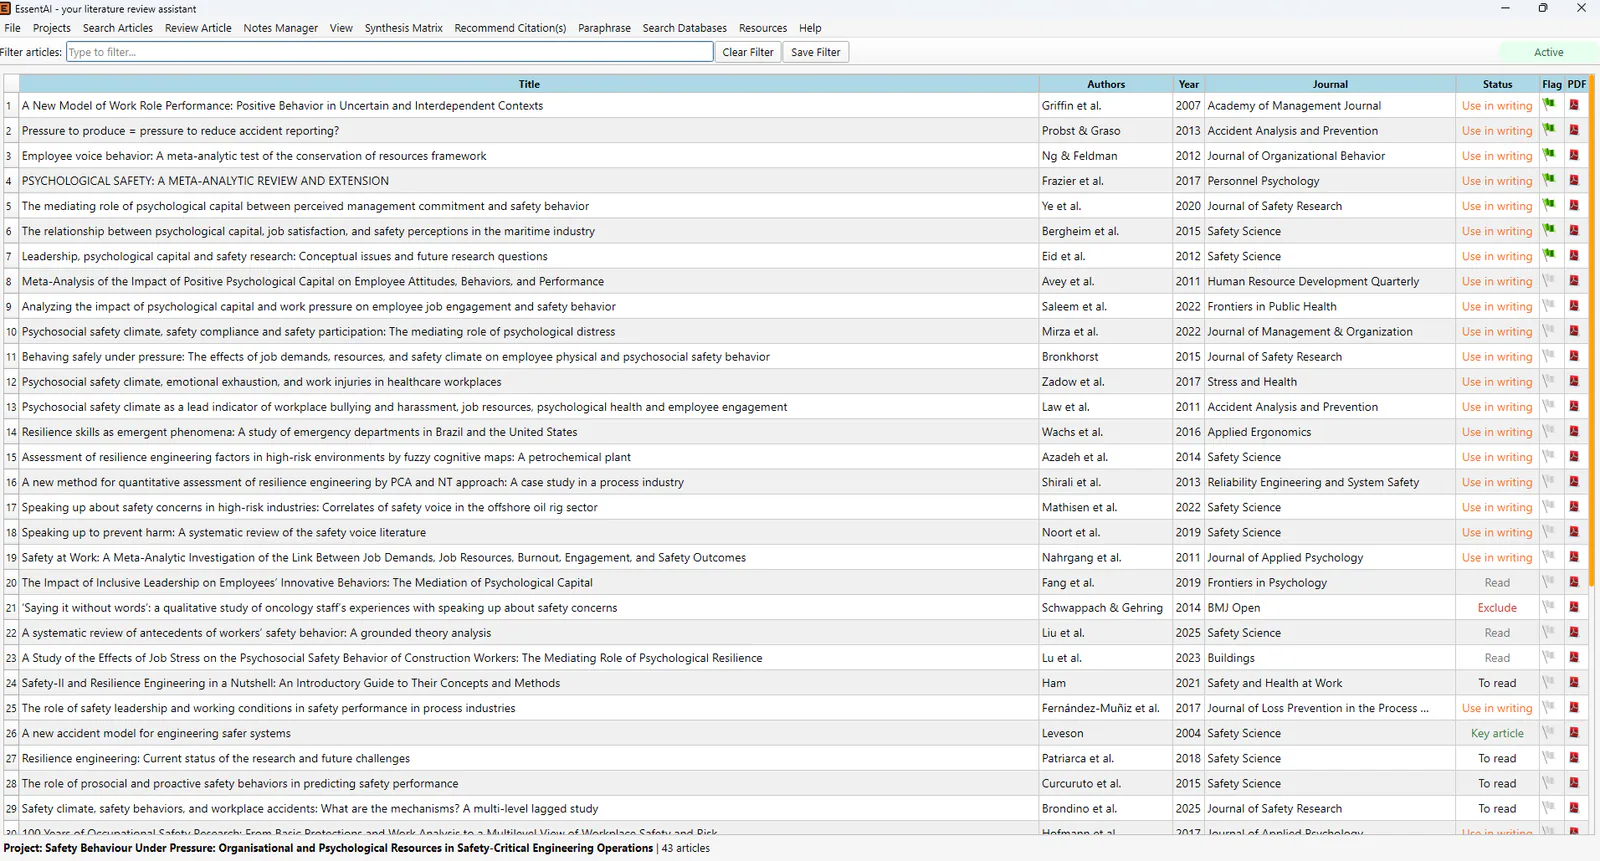This screenshot has width=1600, height=861.
Task: Select article 'PSYCHOLOGICAL SAFETY: A META-ANALYTIC REVIEW AND EXTENSION'
Action: [205, 181]
